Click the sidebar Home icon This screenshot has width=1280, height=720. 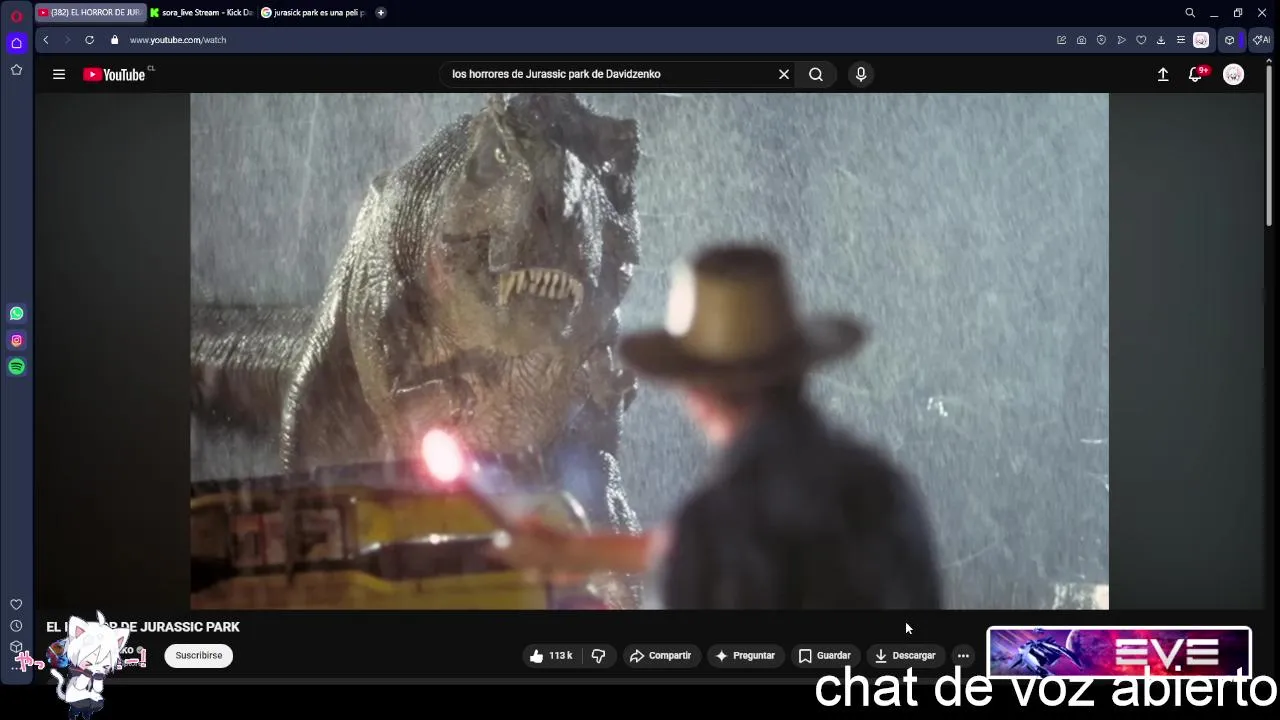16,43
